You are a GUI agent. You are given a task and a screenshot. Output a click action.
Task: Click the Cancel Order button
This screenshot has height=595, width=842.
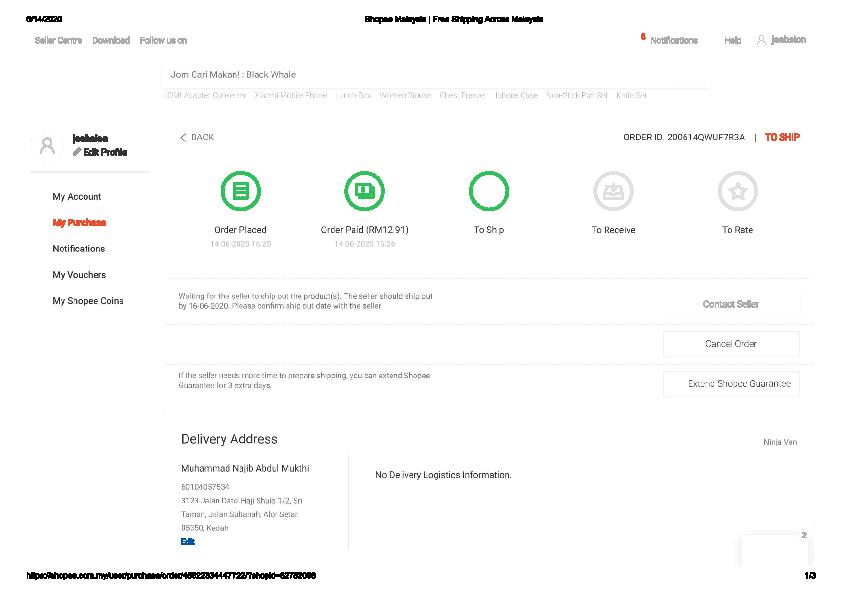pos(731,344)
